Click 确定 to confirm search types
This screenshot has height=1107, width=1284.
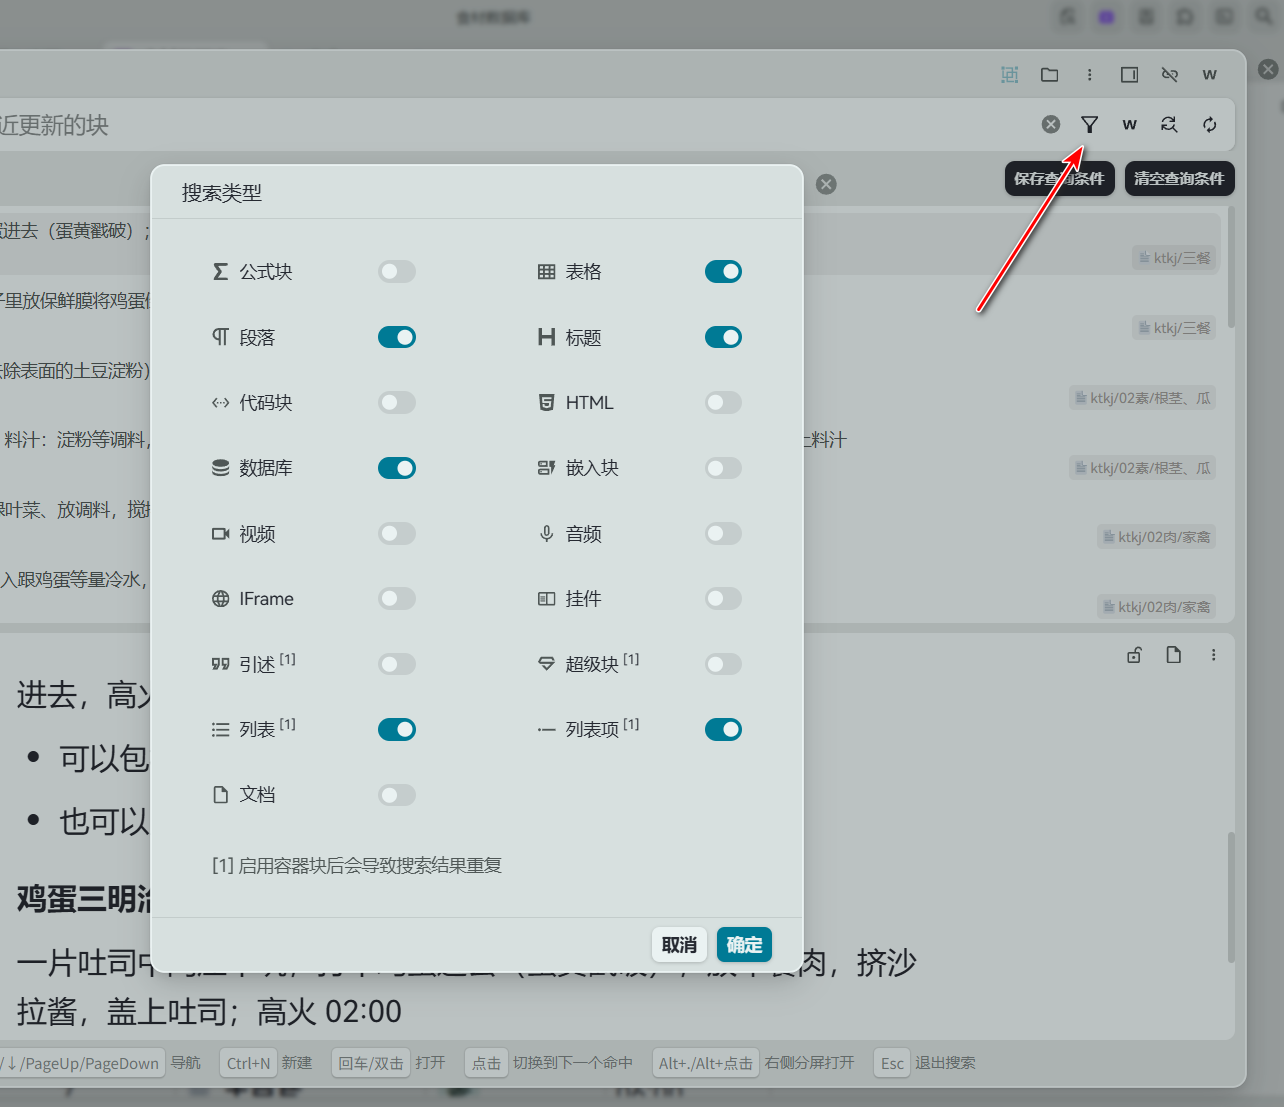[743, 945]
